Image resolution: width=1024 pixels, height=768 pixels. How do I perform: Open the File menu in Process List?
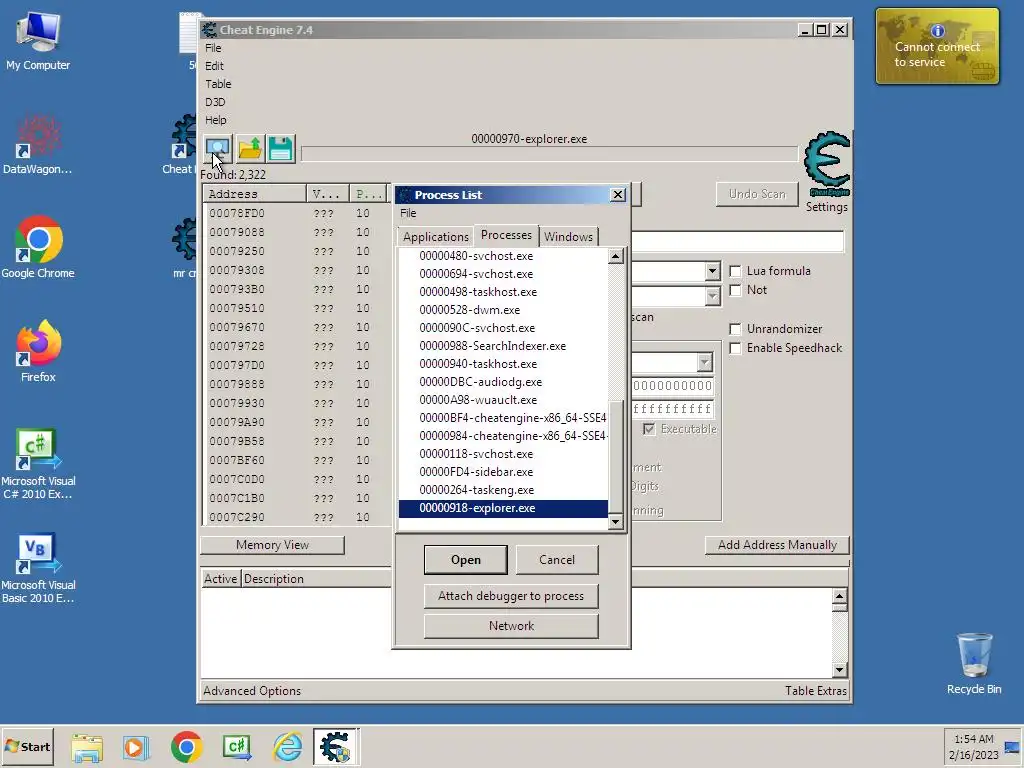(408, 213)
